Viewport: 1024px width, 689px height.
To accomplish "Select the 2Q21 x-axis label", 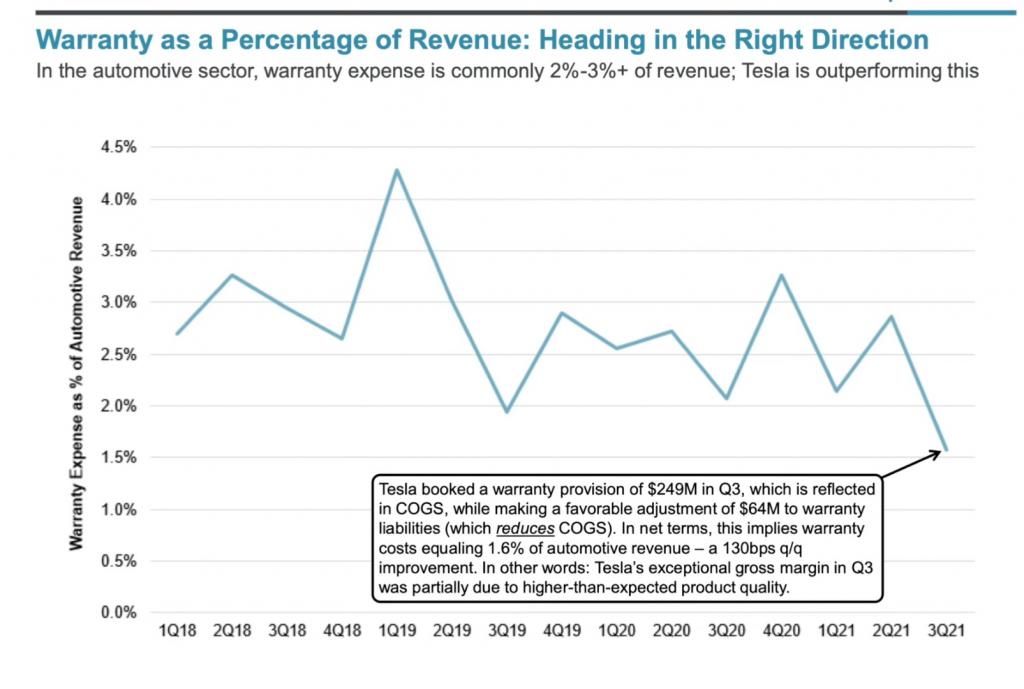I will click(891, 631).
